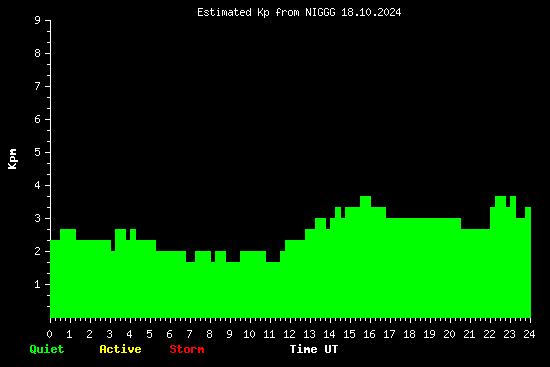This screenshot has width=550, height=367.
Task: Click the hour 20 tick label
Action: [x=449, y=334]
